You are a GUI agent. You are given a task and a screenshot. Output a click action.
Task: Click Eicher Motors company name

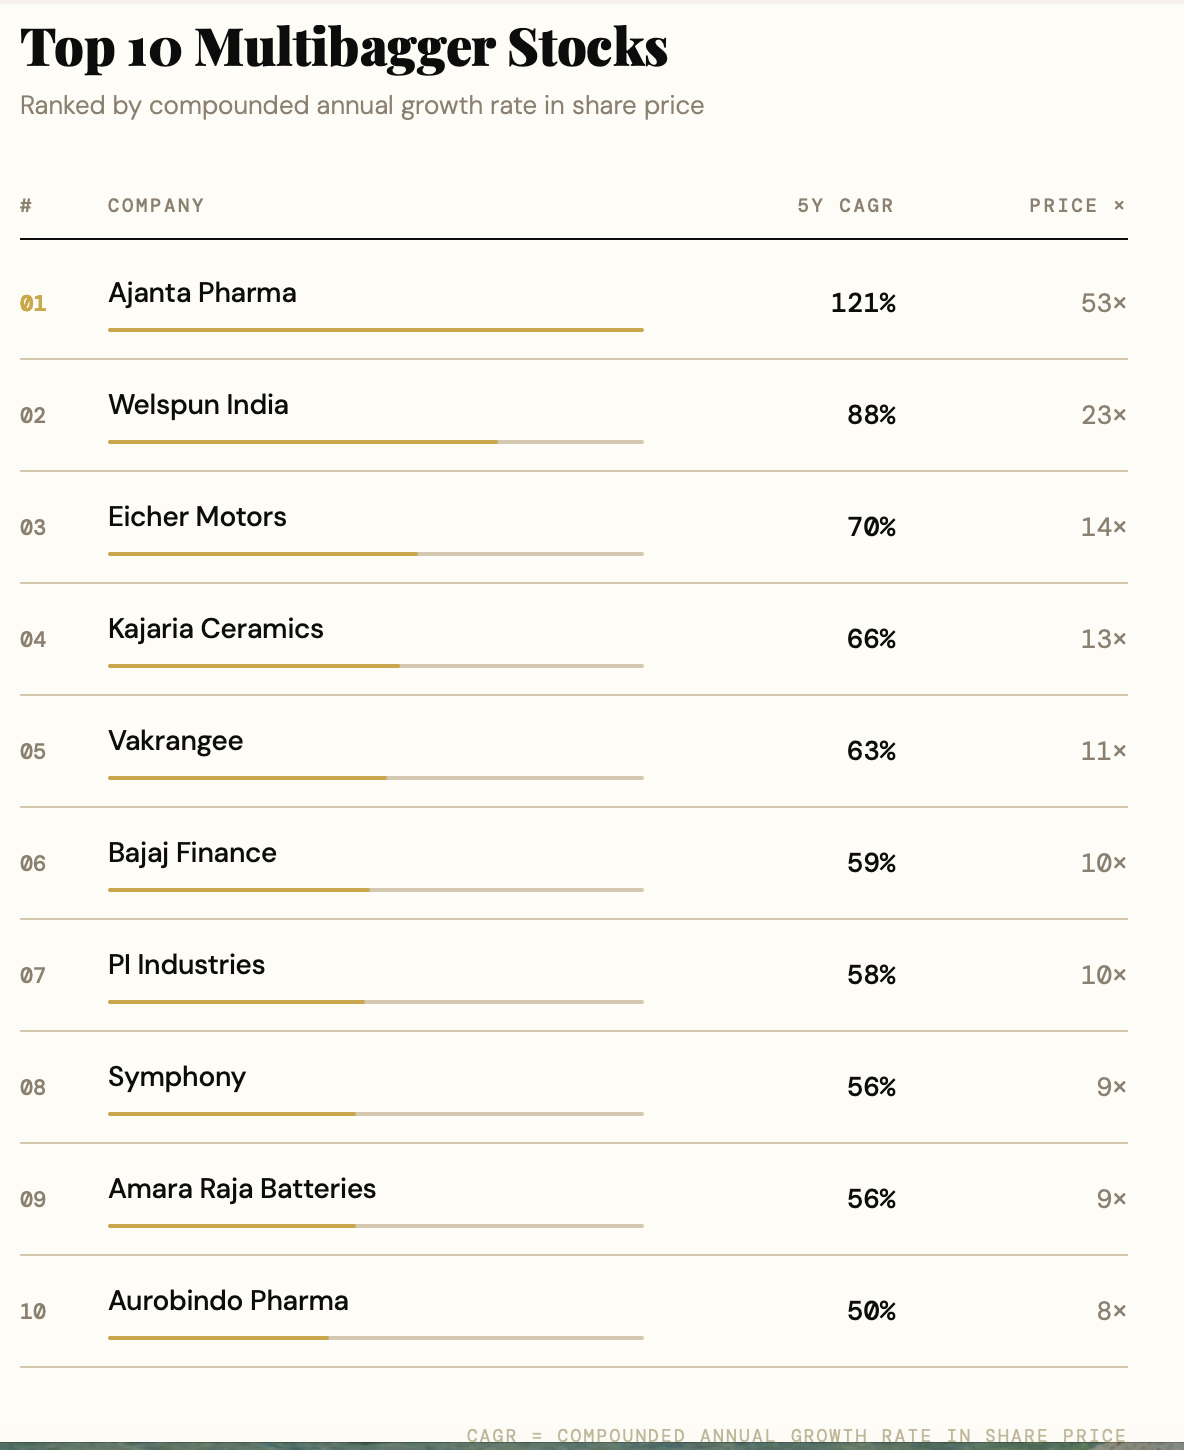(197, 517)
